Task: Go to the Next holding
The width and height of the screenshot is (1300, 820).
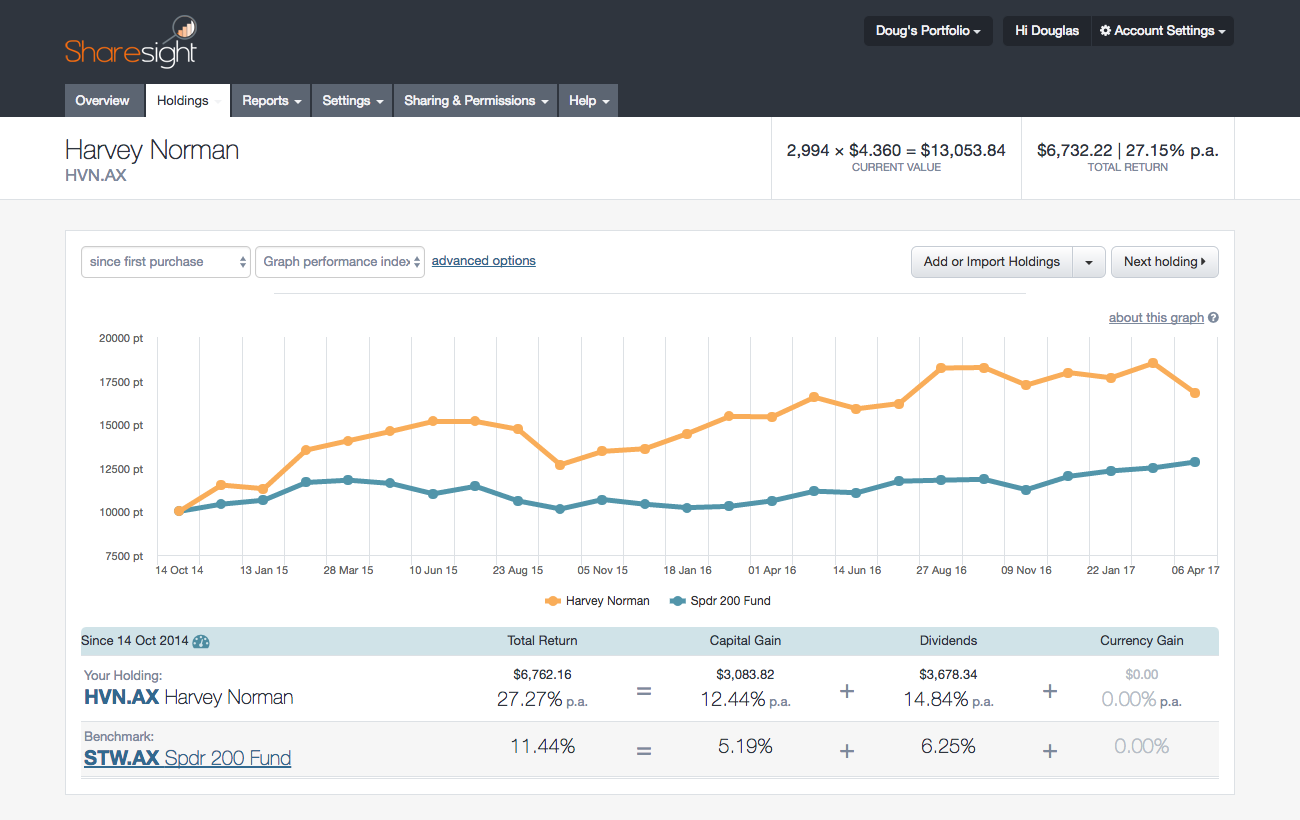Action: (1165, 262)
